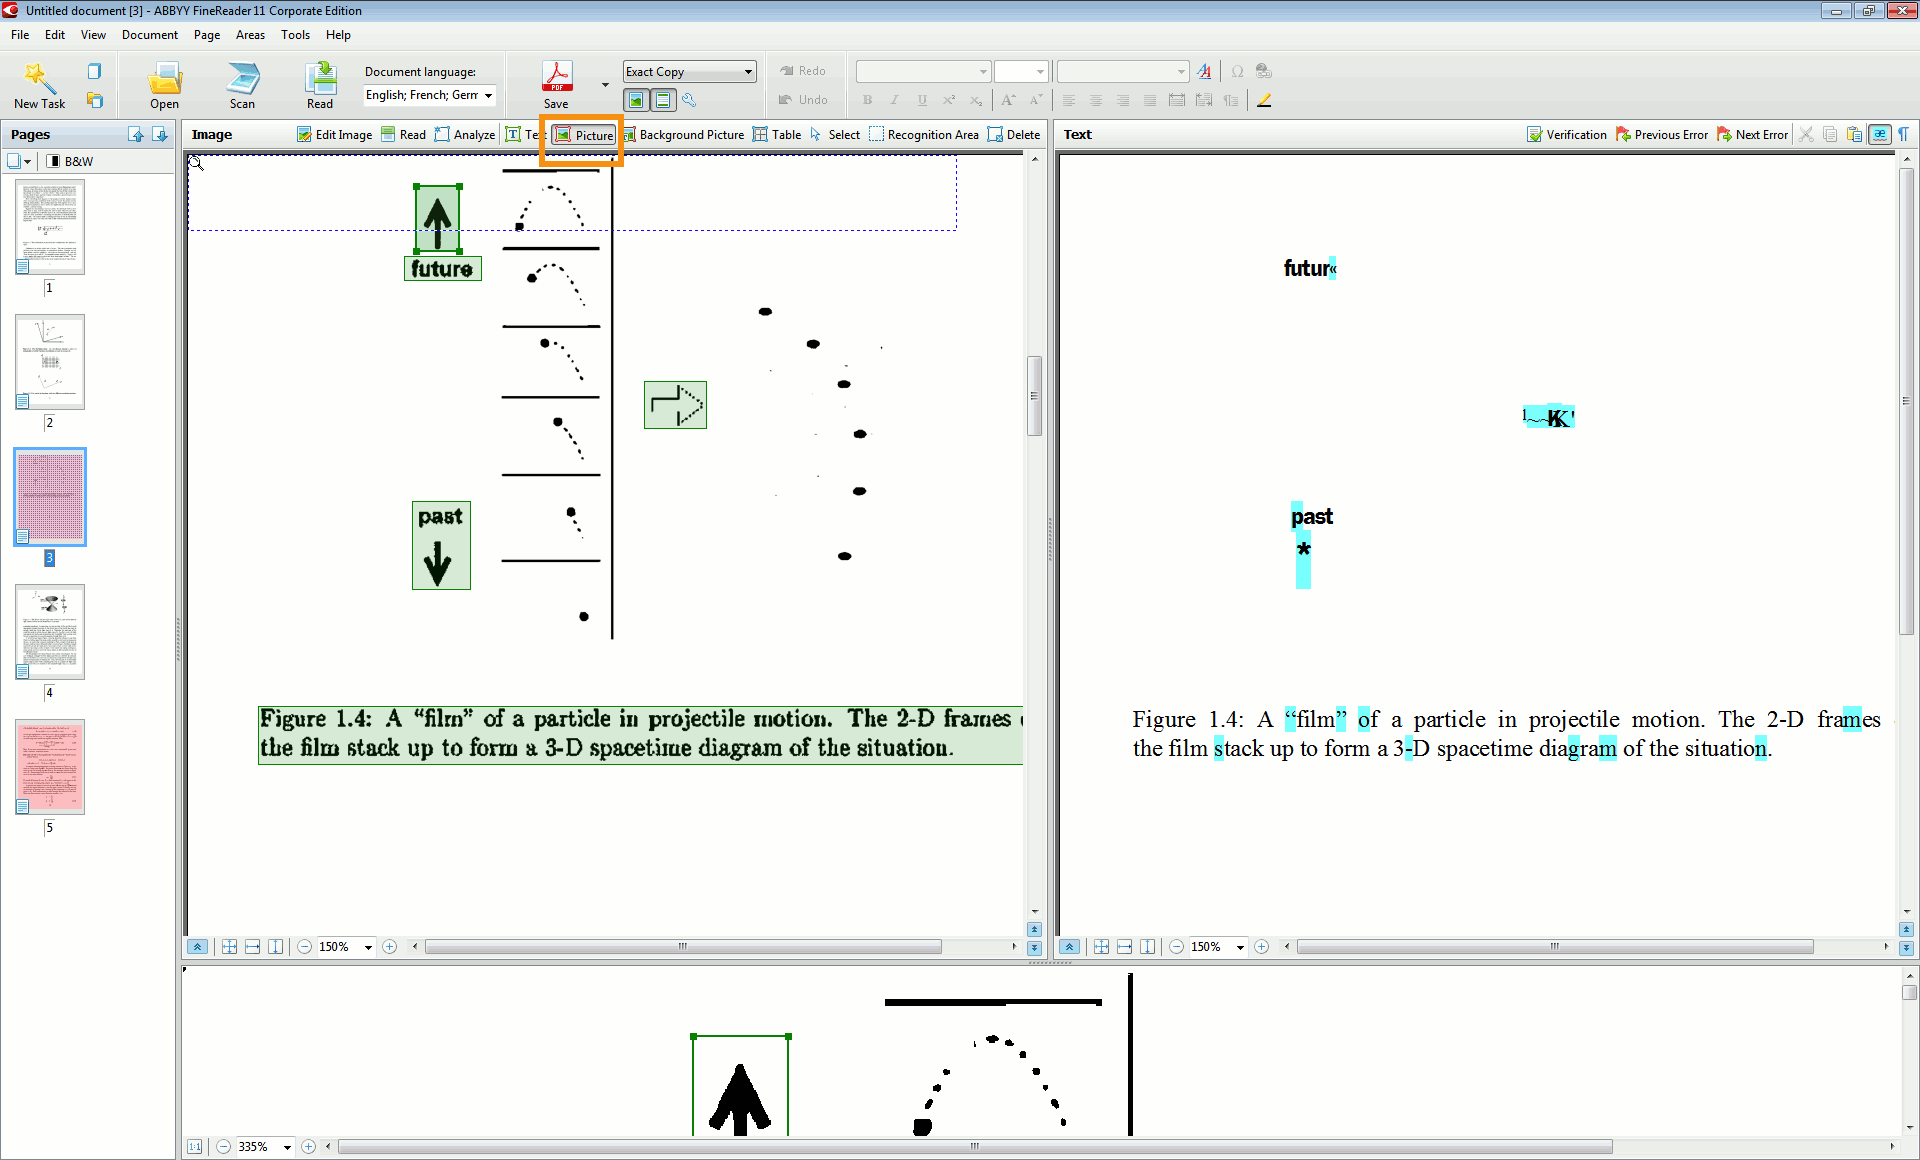Select the Picture area tool

[x=584, y=135]
